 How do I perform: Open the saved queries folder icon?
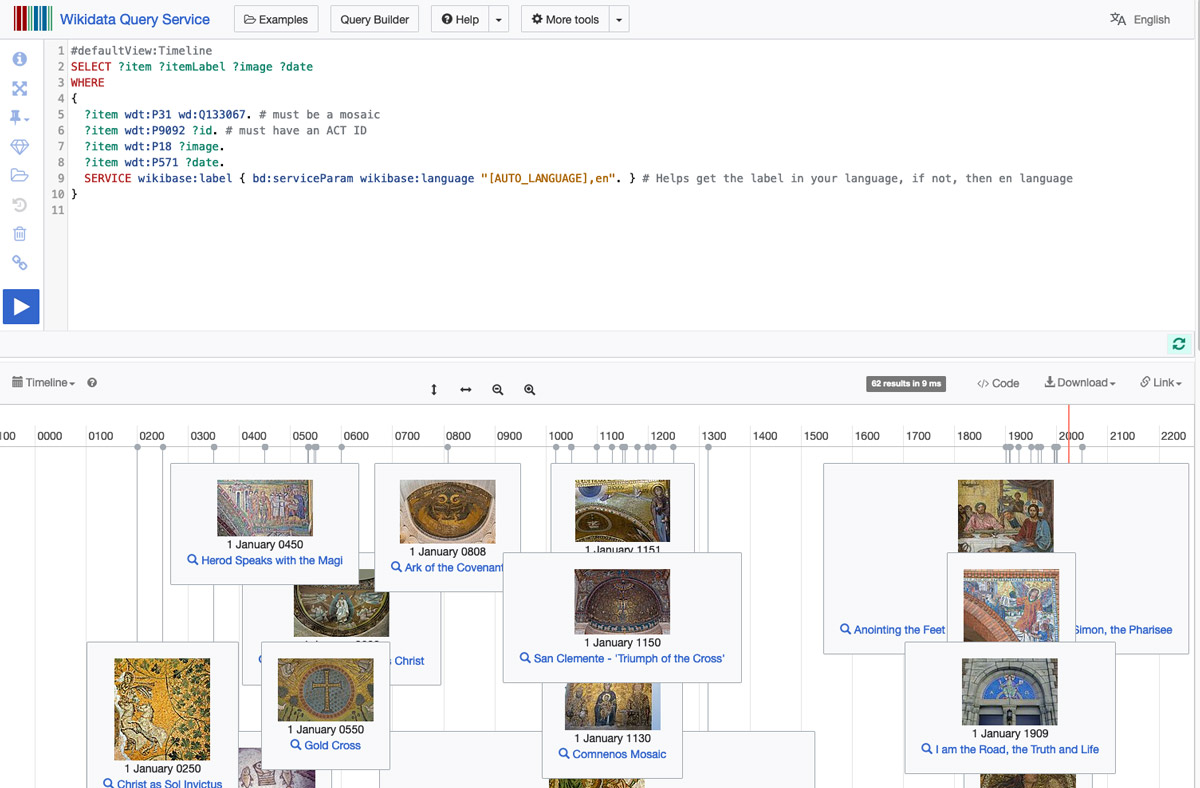19,176
